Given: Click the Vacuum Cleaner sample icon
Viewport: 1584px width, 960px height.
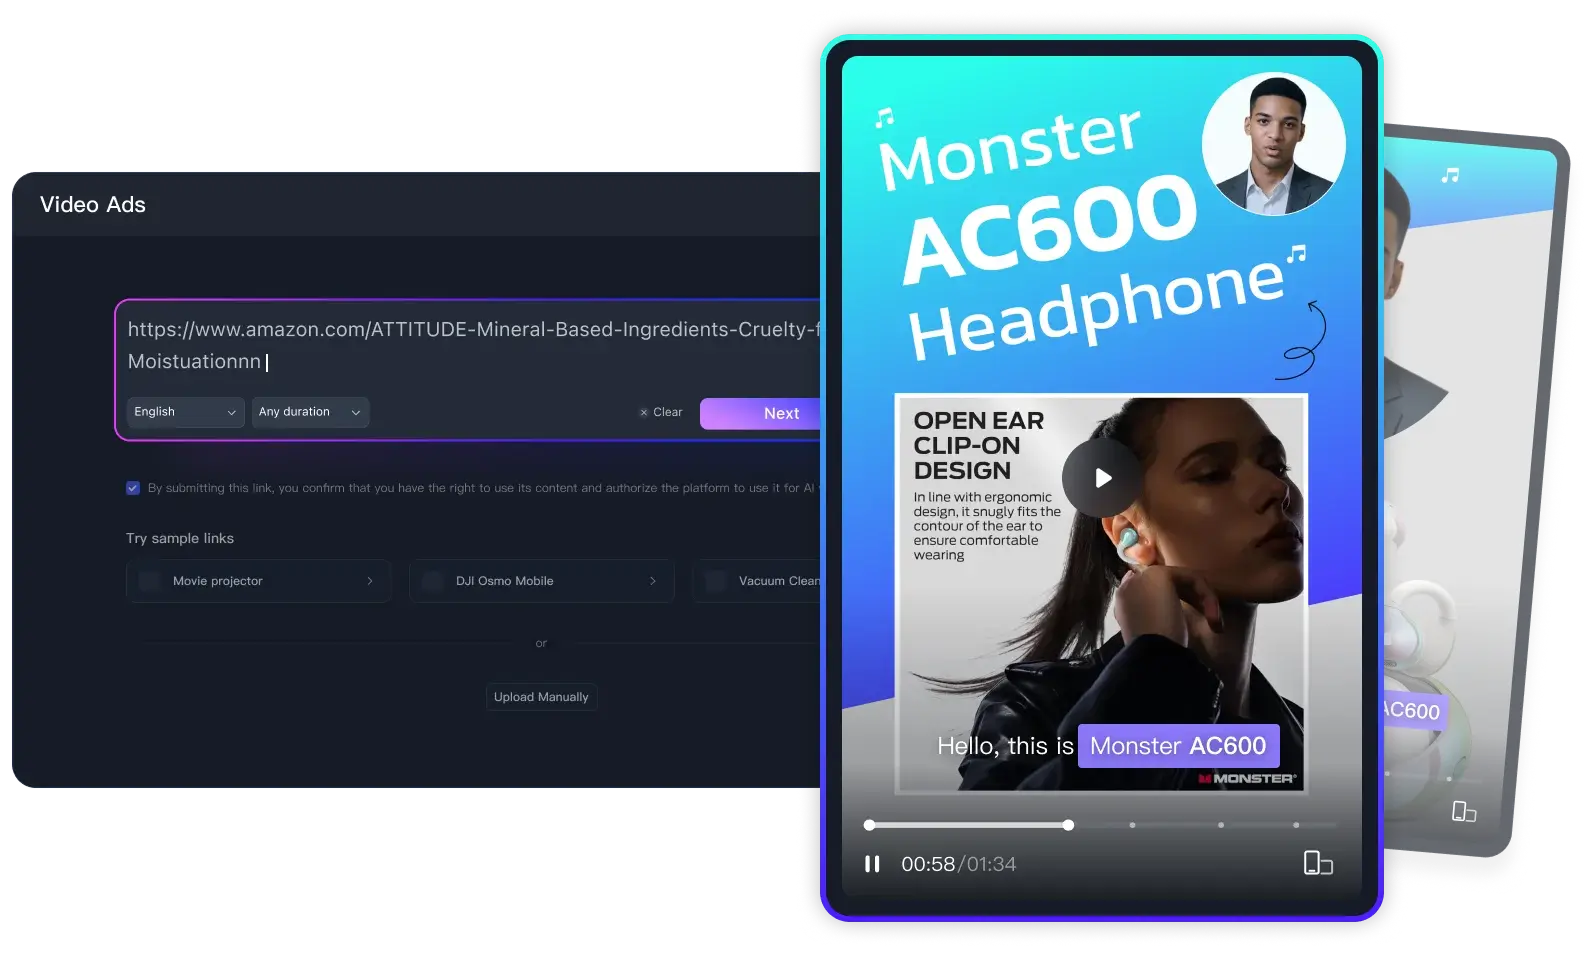Looking at the screenshot, I should [x=716, y=581].
